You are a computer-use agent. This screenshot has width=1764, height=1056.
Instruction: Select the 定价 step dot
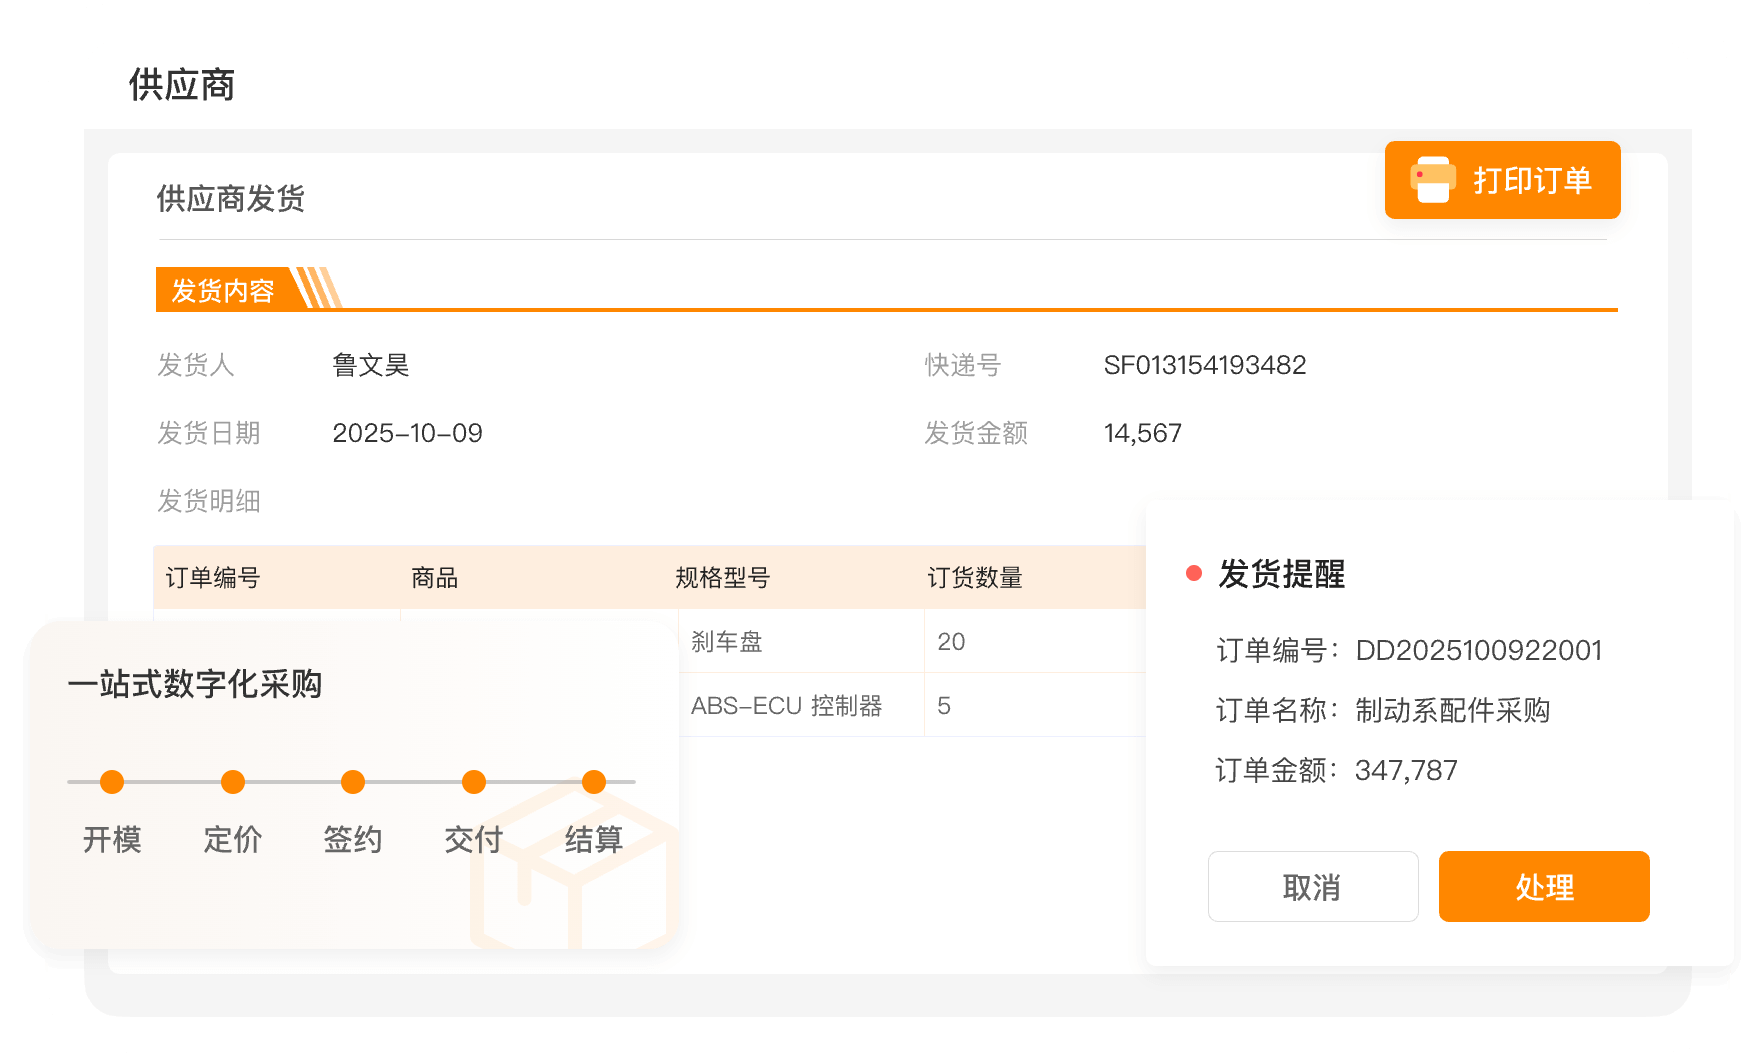coord(233,782)
